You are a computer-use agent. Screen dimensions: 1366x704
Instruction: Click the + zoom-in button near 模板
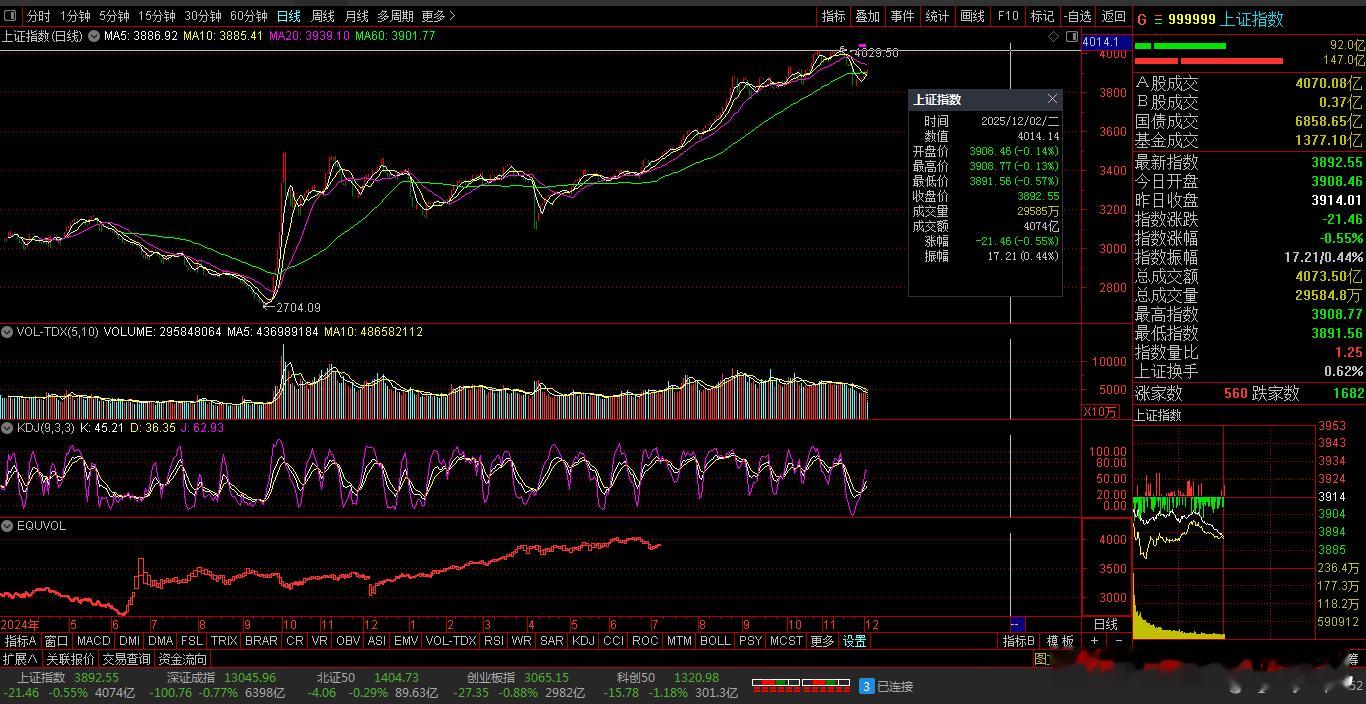click(1095, 641)
